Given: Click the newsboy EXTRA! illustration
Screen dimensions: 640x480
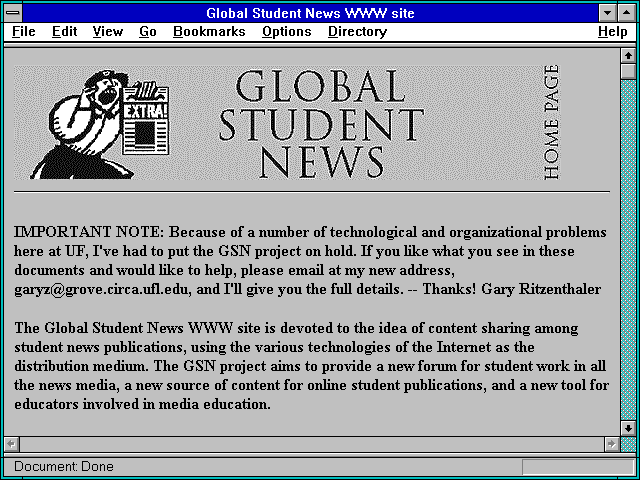Looking at the screenshot, I should (x=100, y=124).
